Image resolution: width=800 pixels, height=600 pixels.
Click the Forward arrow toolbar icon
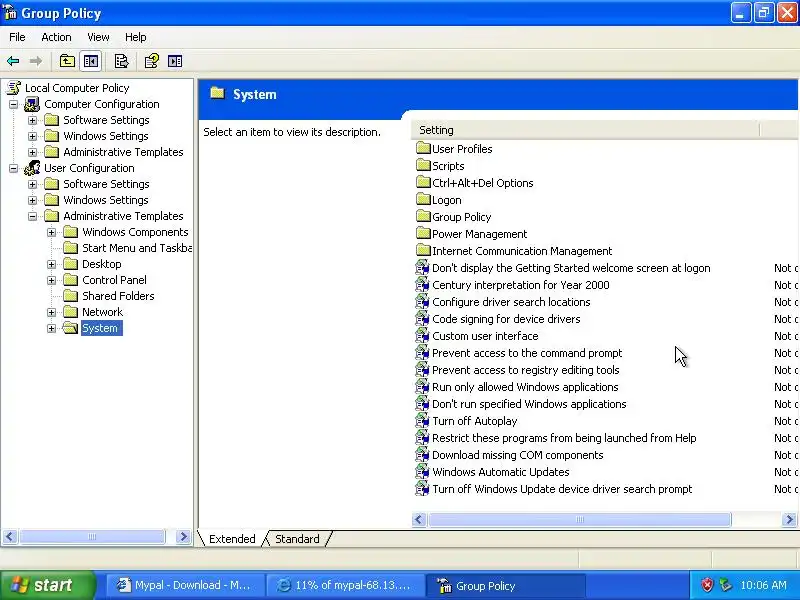(x=36, y=61)
